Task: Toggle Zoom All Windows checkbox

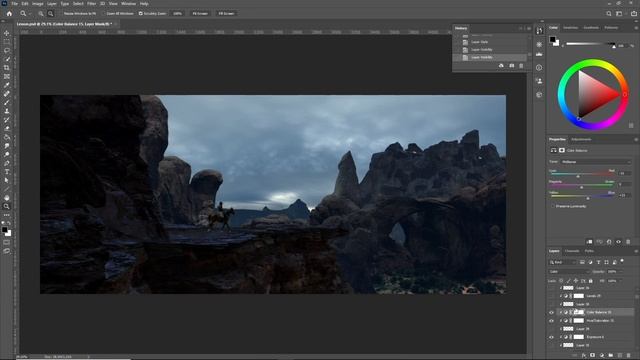Action: click(104, 13)
